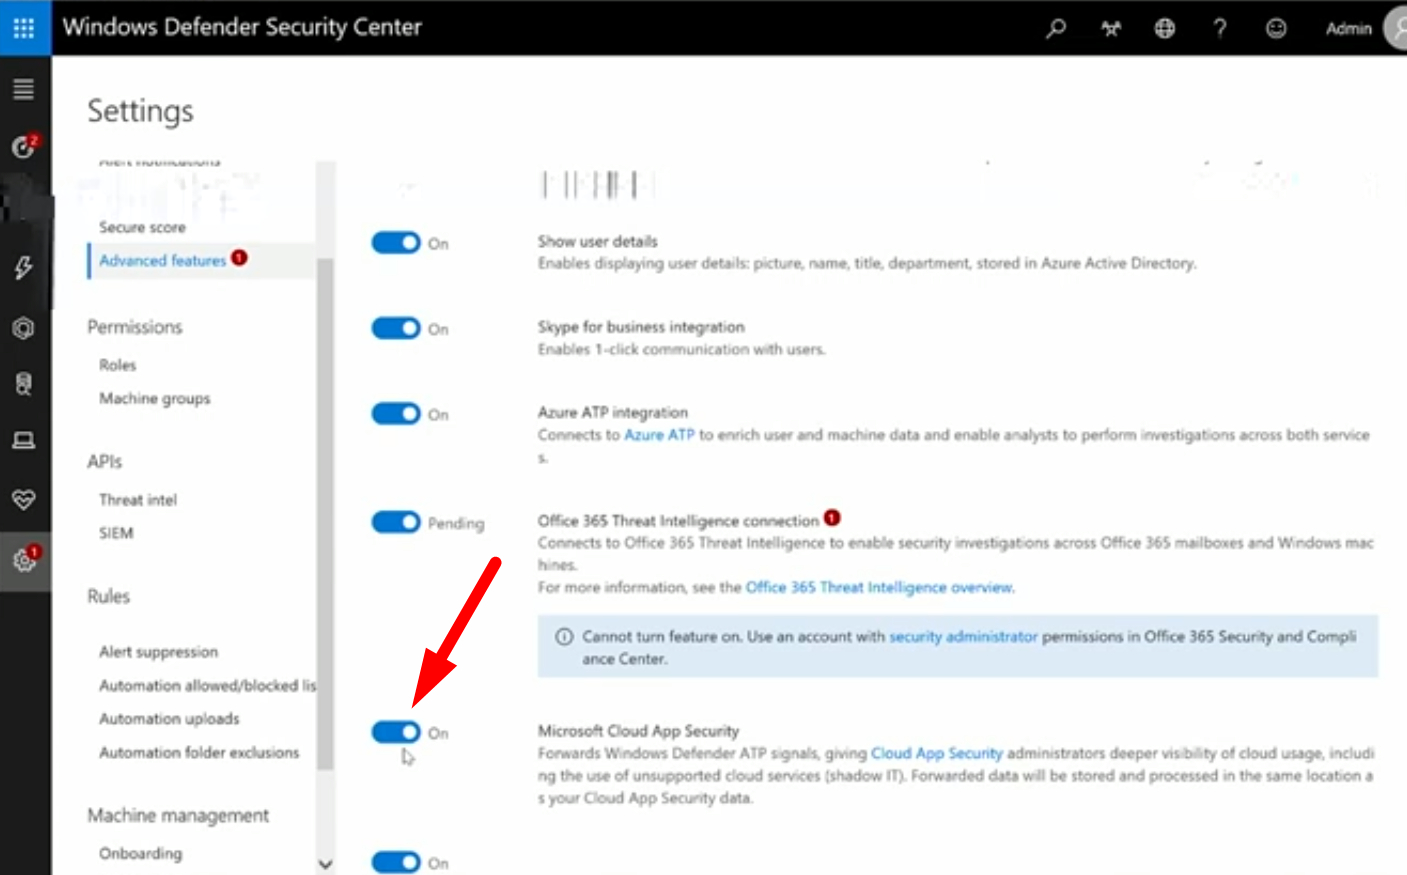This screenshot has width=1407, height=875.
Task: Click the info icon in the blue banner
Action: point(564,637)
